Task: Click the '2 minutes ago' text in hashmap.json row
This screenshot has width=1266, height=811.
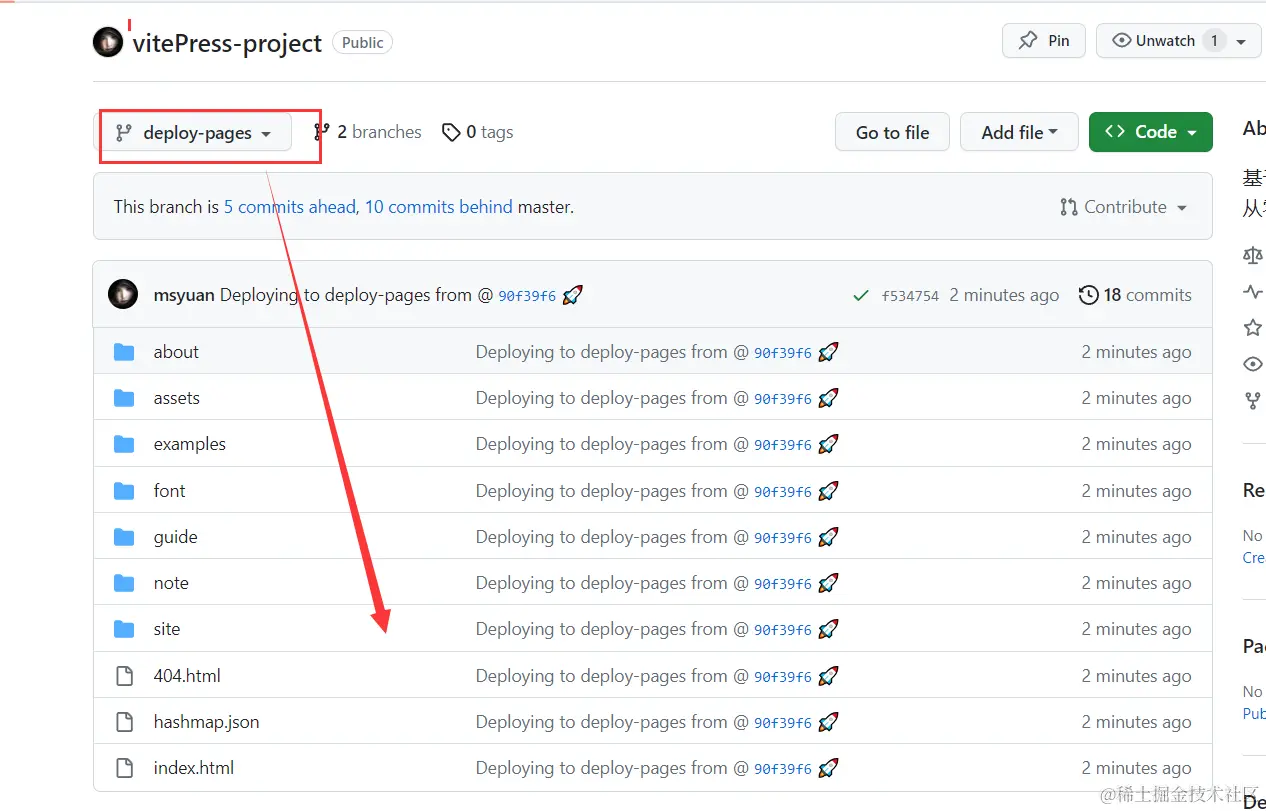Action: coord(1136,722)
